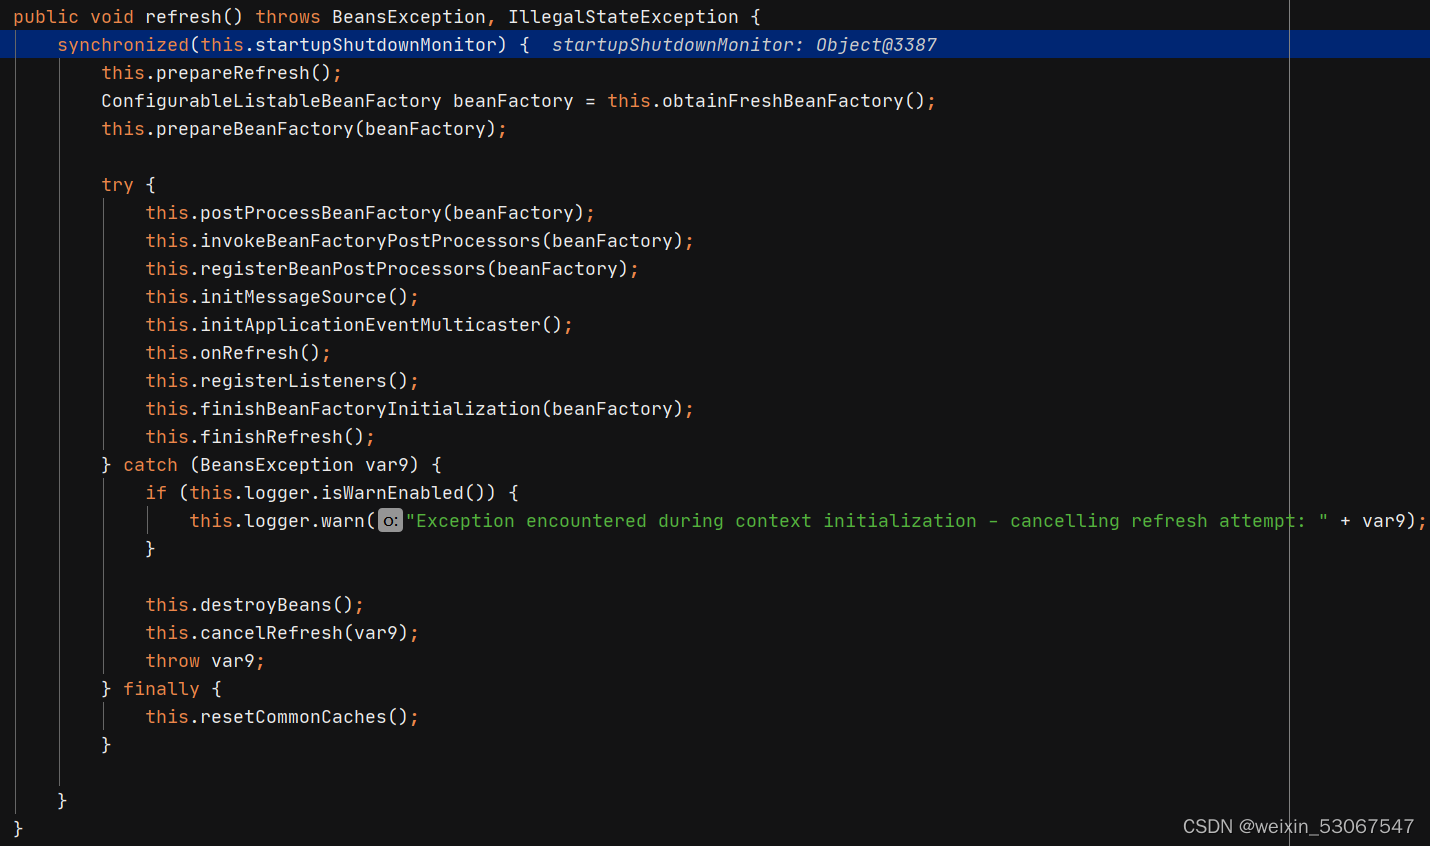This screenshot has width=1430, height=846.
Task: Click the resetCommonCaches() call
Action: (304, 717)
